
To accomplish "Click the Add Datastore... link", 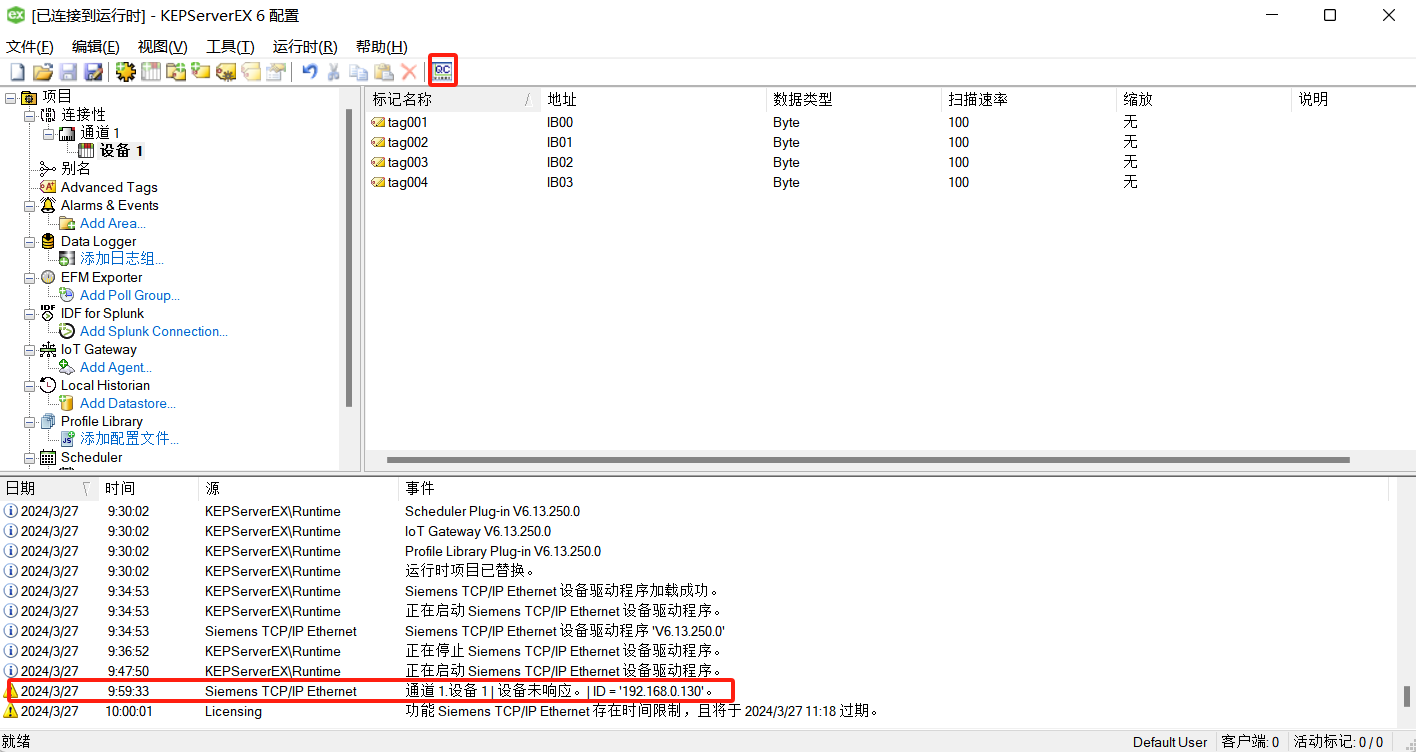I will [x=128, y=403].
